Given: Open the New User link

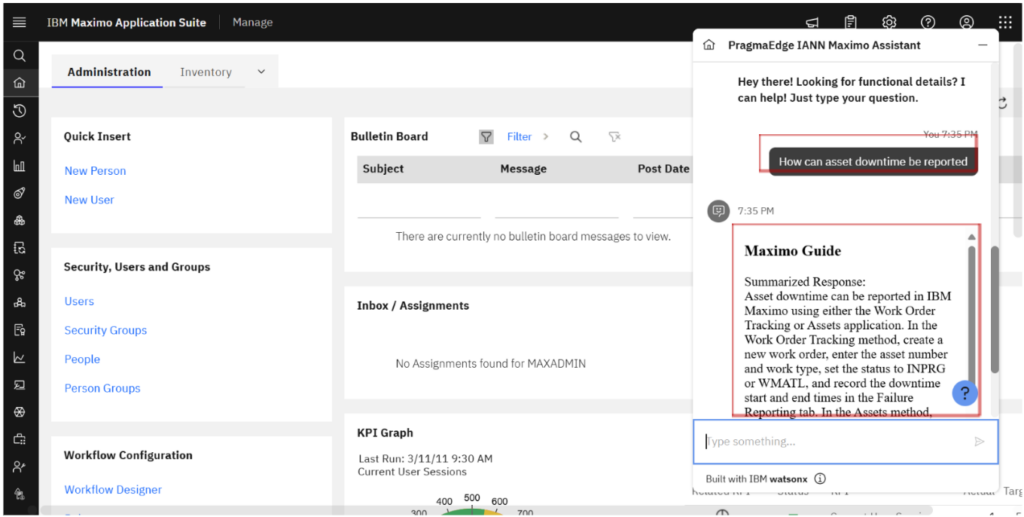Looking at the screenshot, I should coord(89,200).
